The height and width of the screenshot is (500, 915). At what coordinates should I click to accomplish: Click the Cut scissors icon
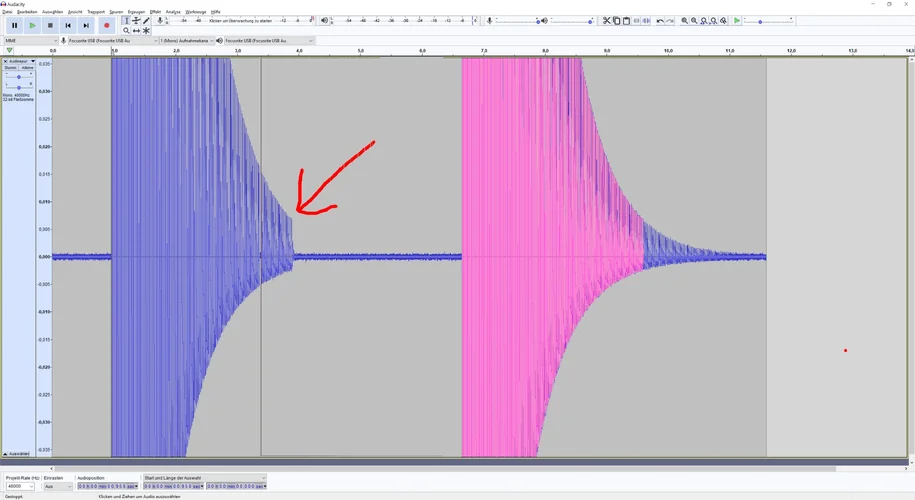coord(606,20)
